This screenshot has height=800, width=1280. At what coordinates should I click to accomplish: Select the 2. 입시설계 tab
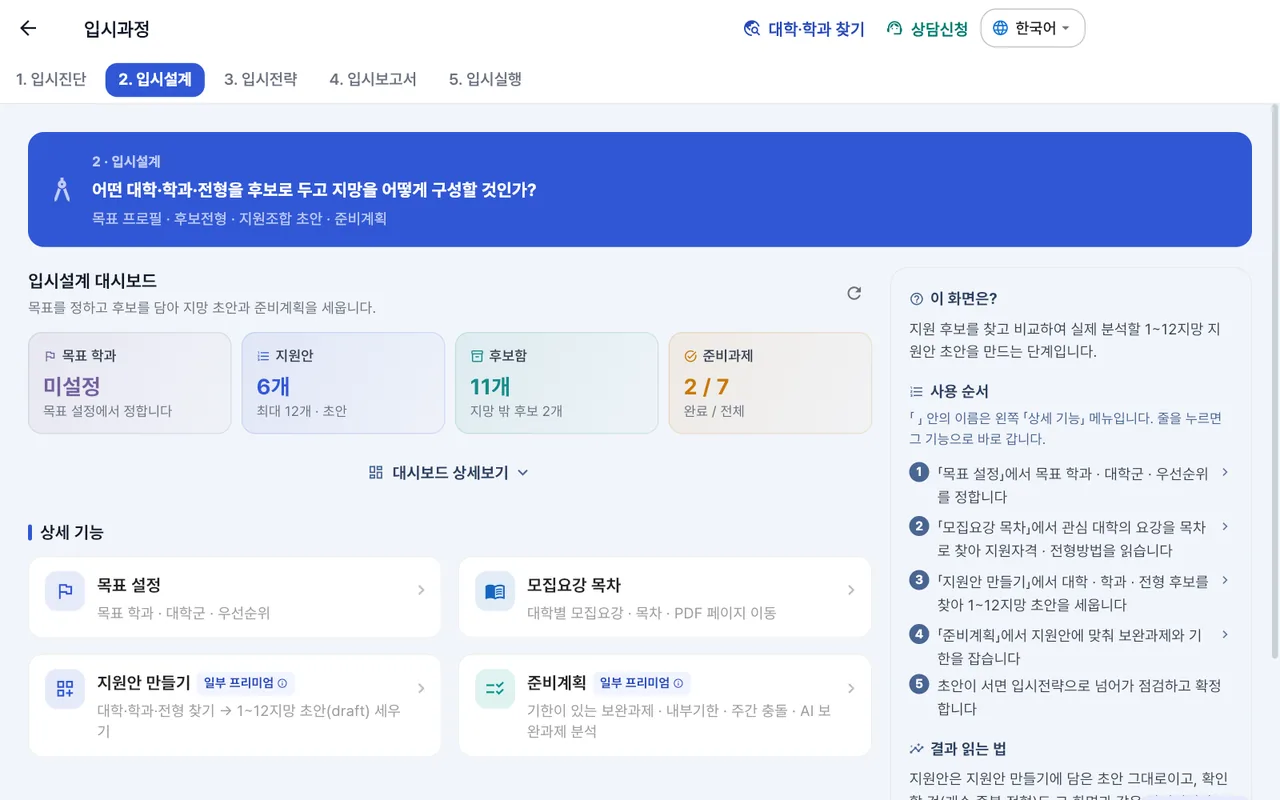click(155, 80)
